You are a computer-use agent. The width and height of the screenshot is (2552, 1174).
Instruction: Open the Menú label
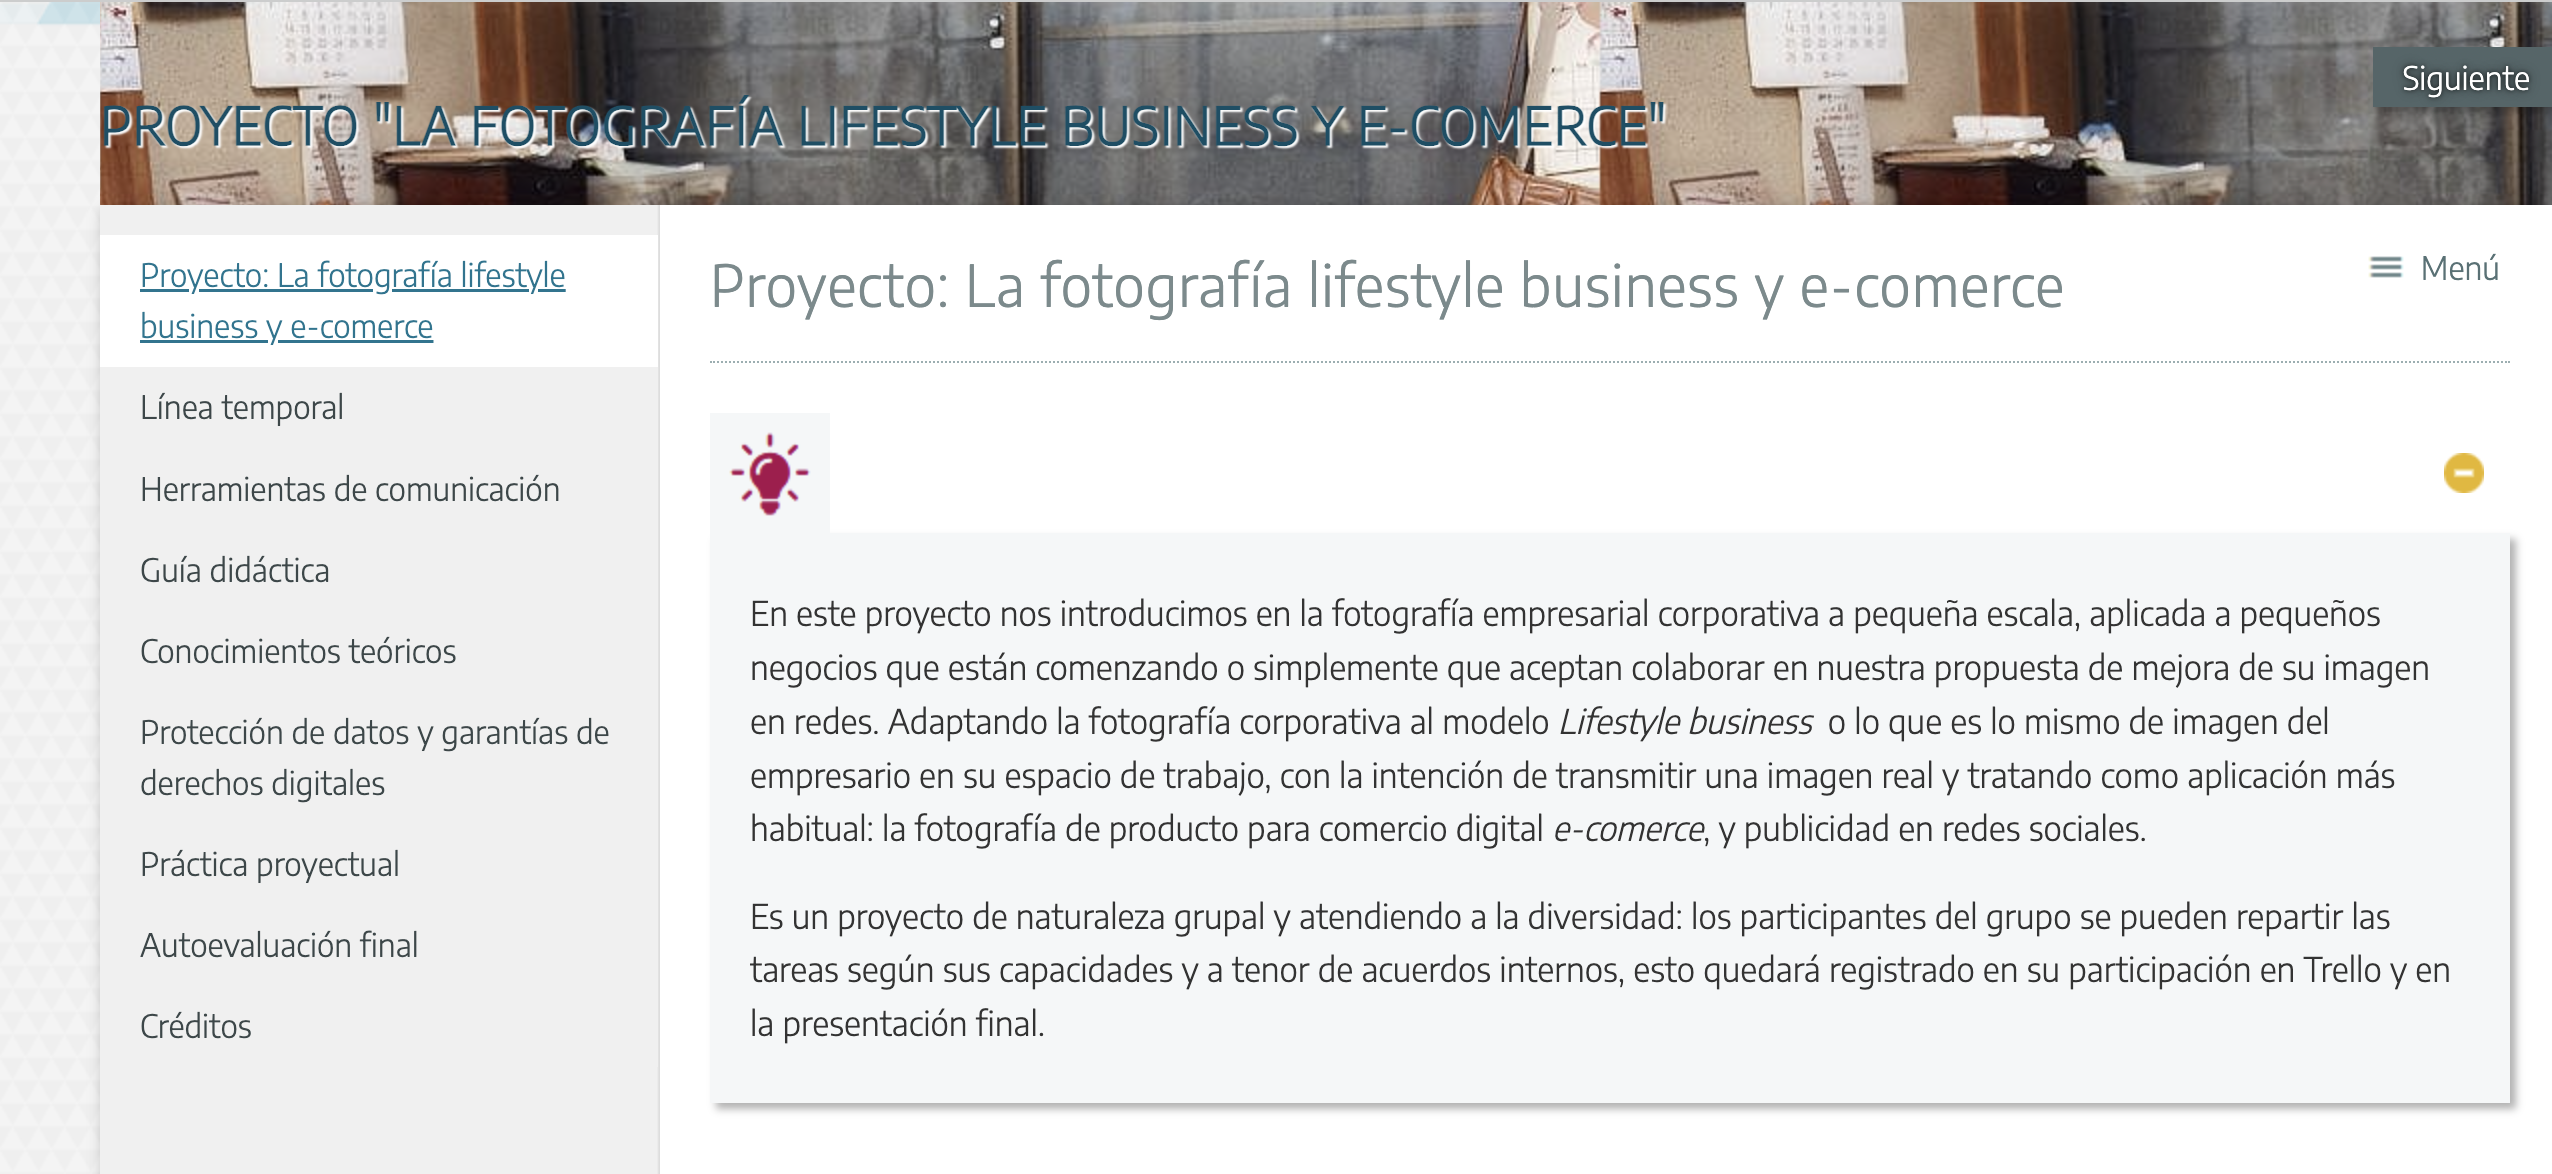2459,268
